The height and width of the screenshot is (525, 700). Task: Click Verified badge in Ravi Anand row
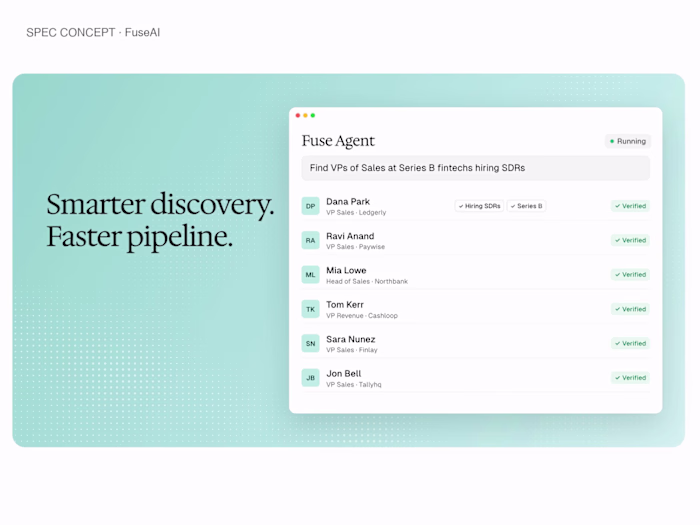[x=630, y=240]
